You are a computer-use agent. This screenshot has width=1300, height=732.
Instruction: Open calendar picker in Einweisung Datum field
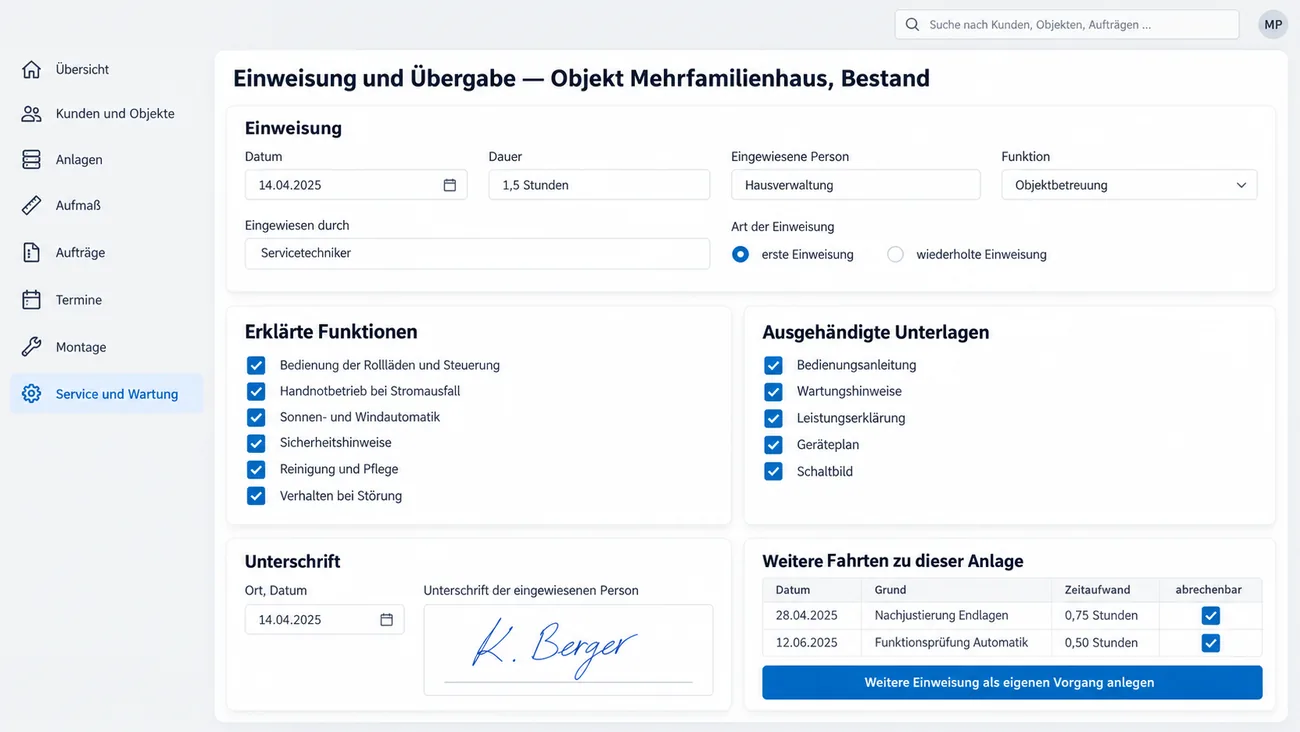point(450,185)
